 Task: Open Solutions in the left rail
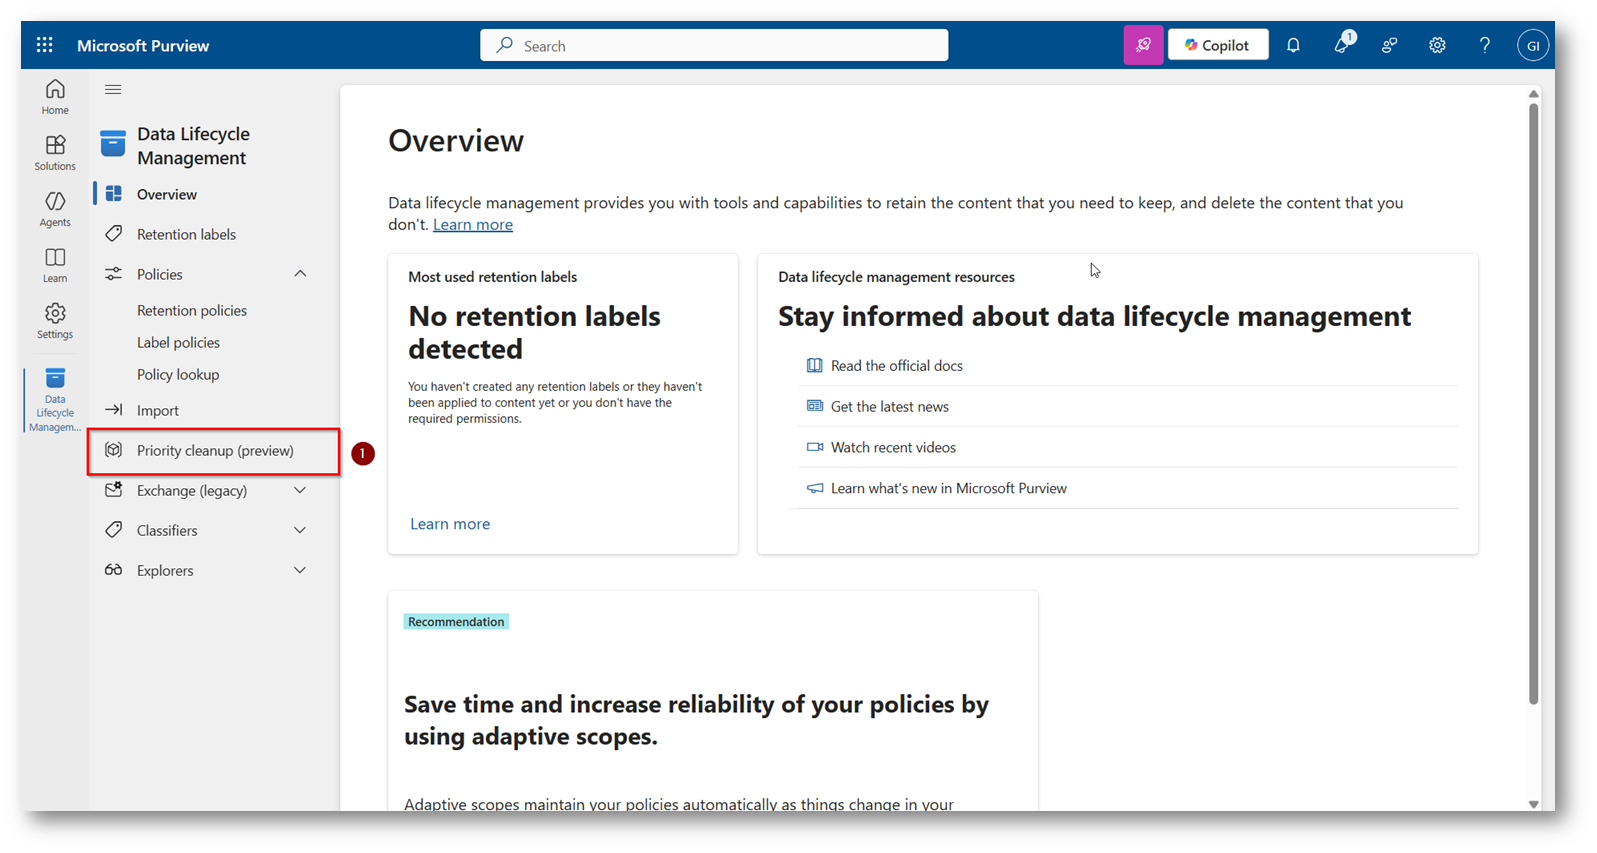[55, 153]
